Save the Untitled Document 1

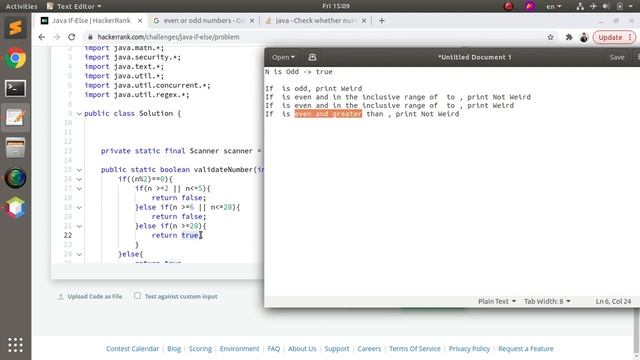point(617,57)
